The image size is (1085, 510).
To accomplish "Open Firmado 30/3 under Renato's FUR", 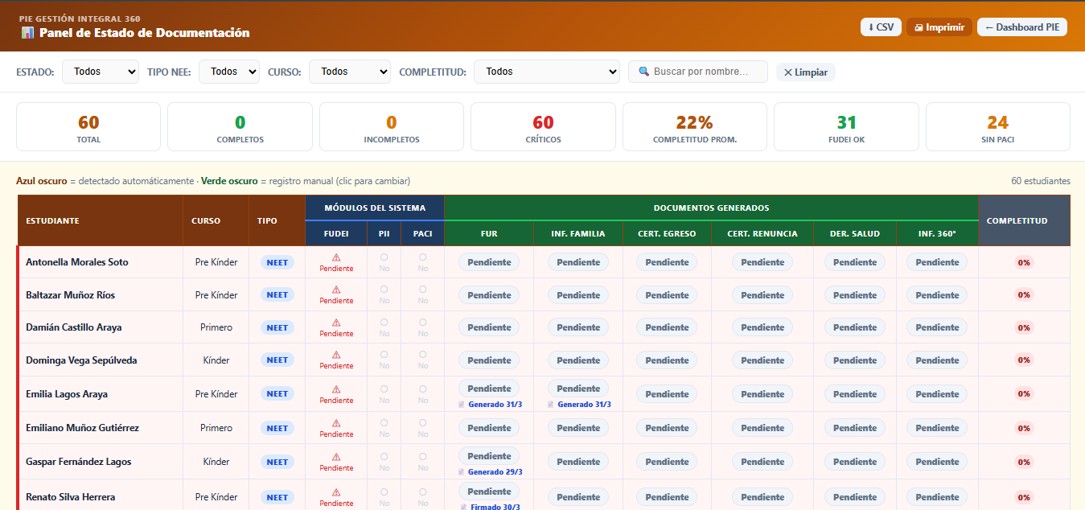I will [490, 507].
